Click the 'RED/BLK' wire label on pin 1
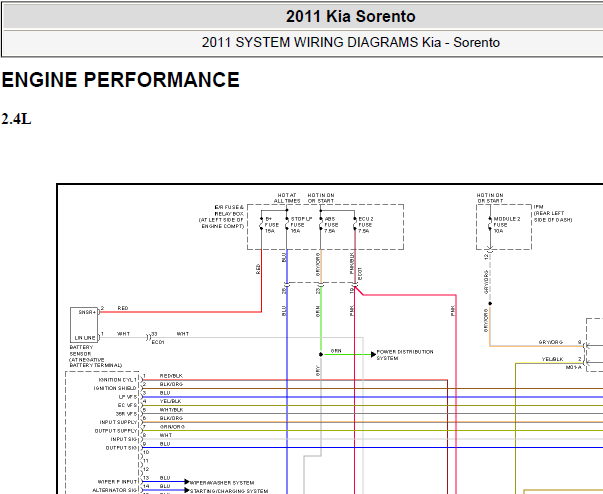Image resolution: width=603 pixels, height=494 pixels. point(171,376)
